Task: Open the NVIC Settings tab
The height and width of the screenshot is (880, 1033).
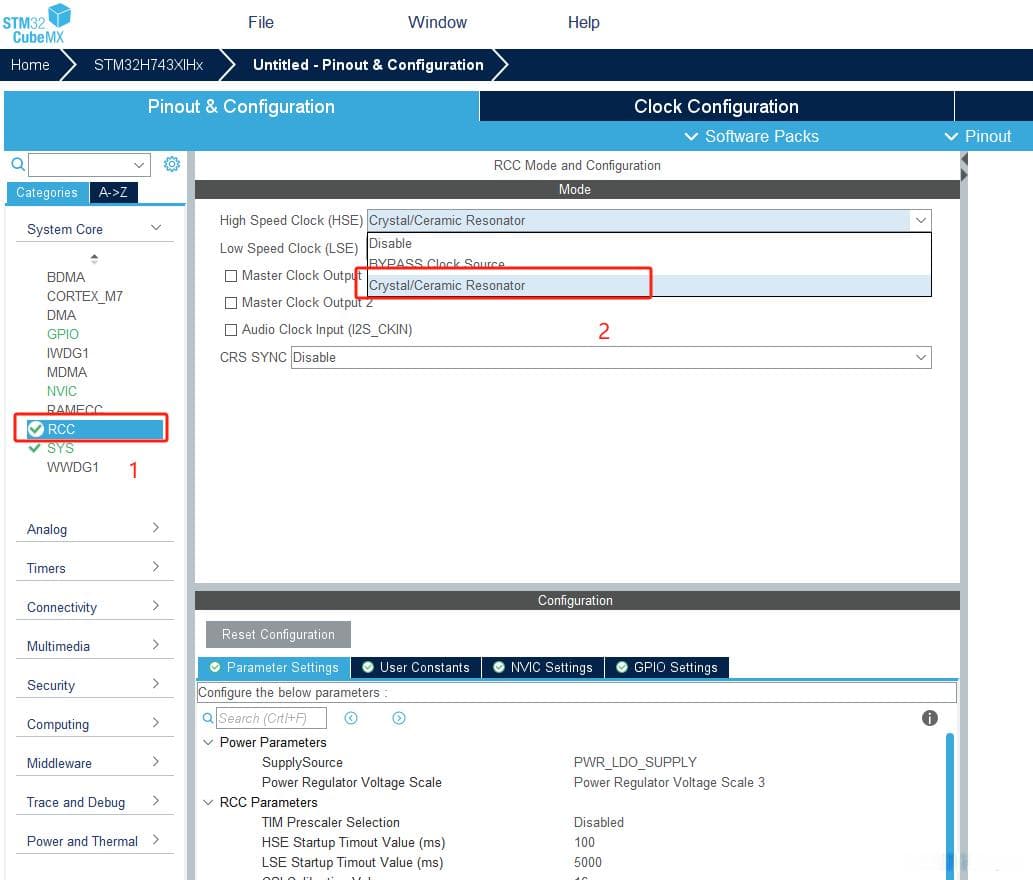Action: pyautogui.click(x=543, y=667)
